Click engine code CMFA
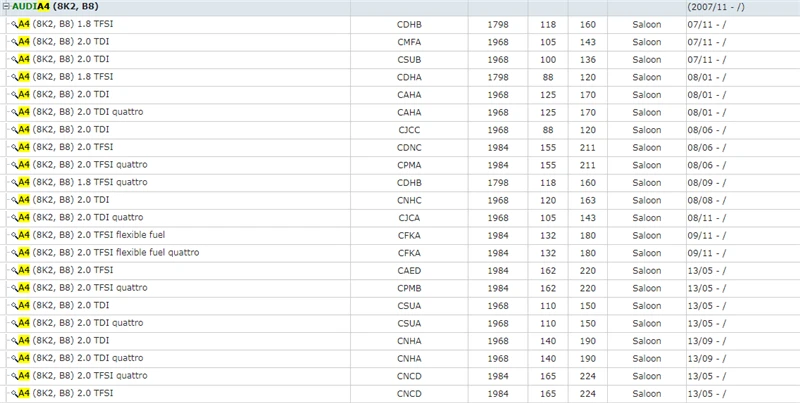800x403 pixels. click(409, 42)
